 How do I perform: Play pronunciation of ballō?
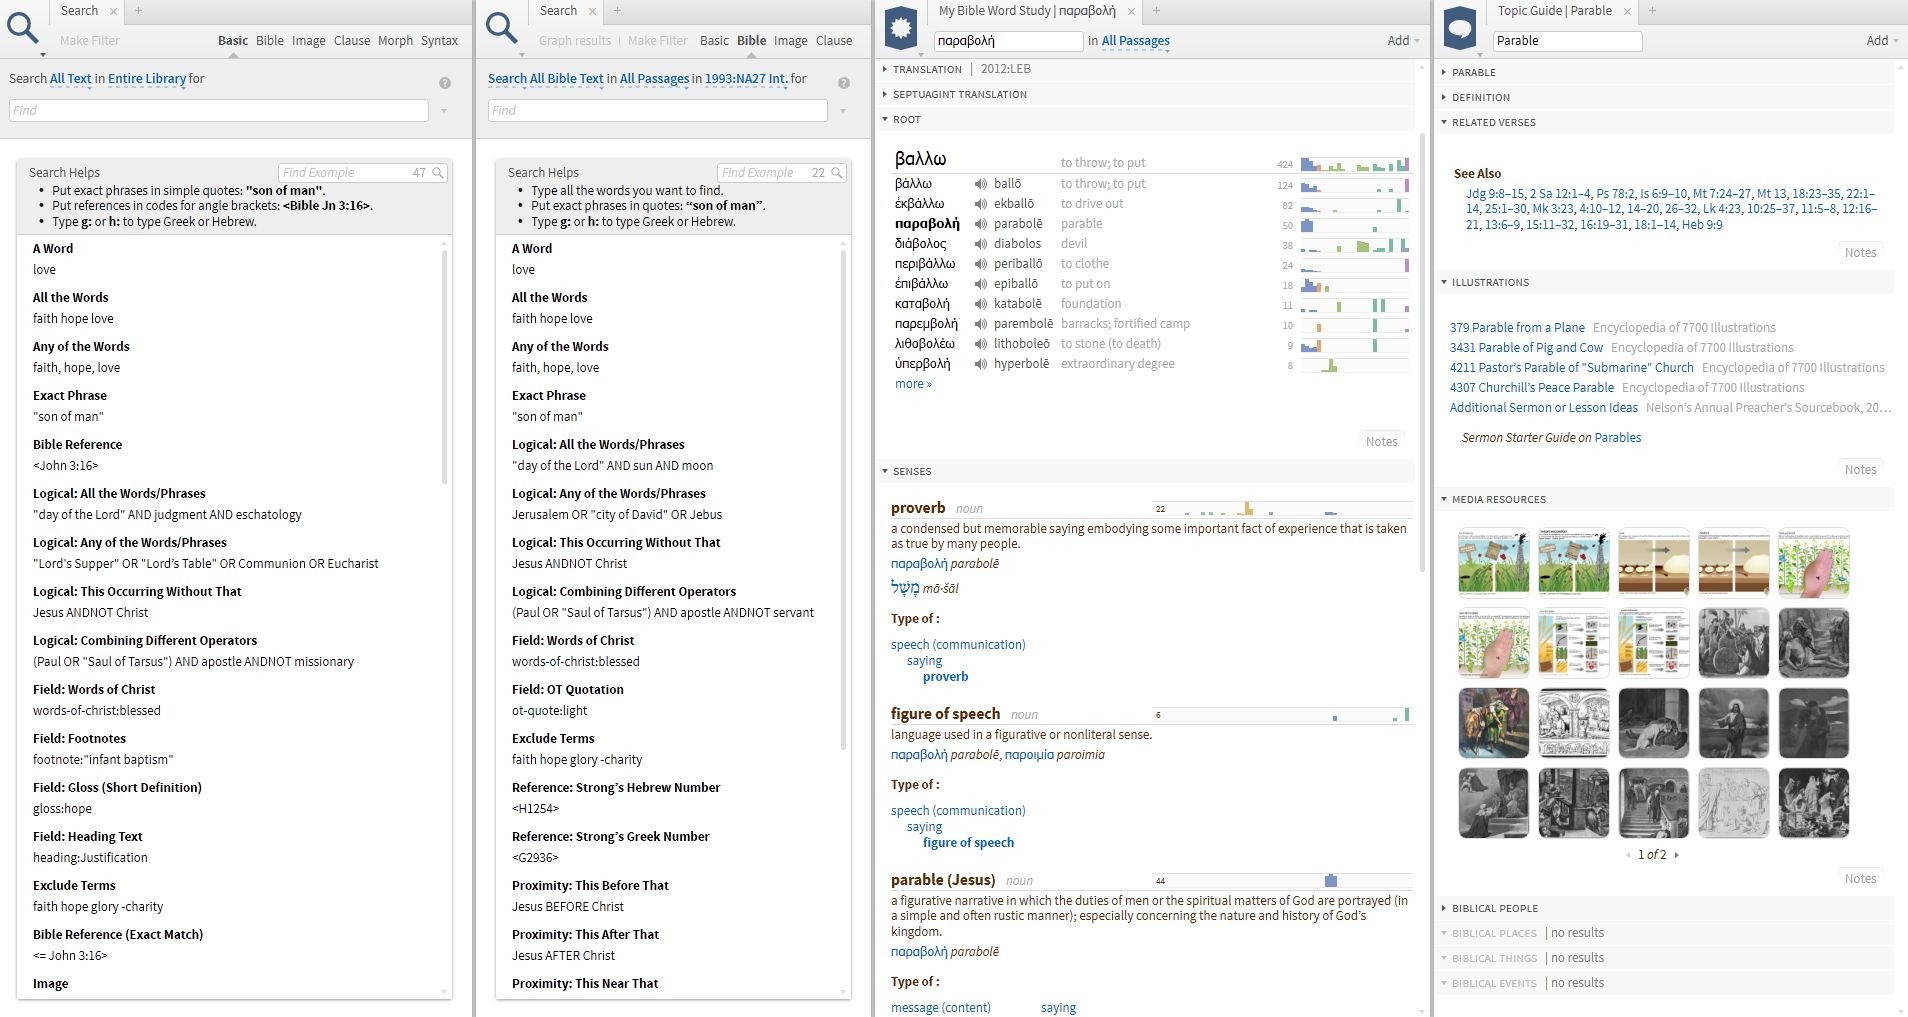tap(981, 184)
